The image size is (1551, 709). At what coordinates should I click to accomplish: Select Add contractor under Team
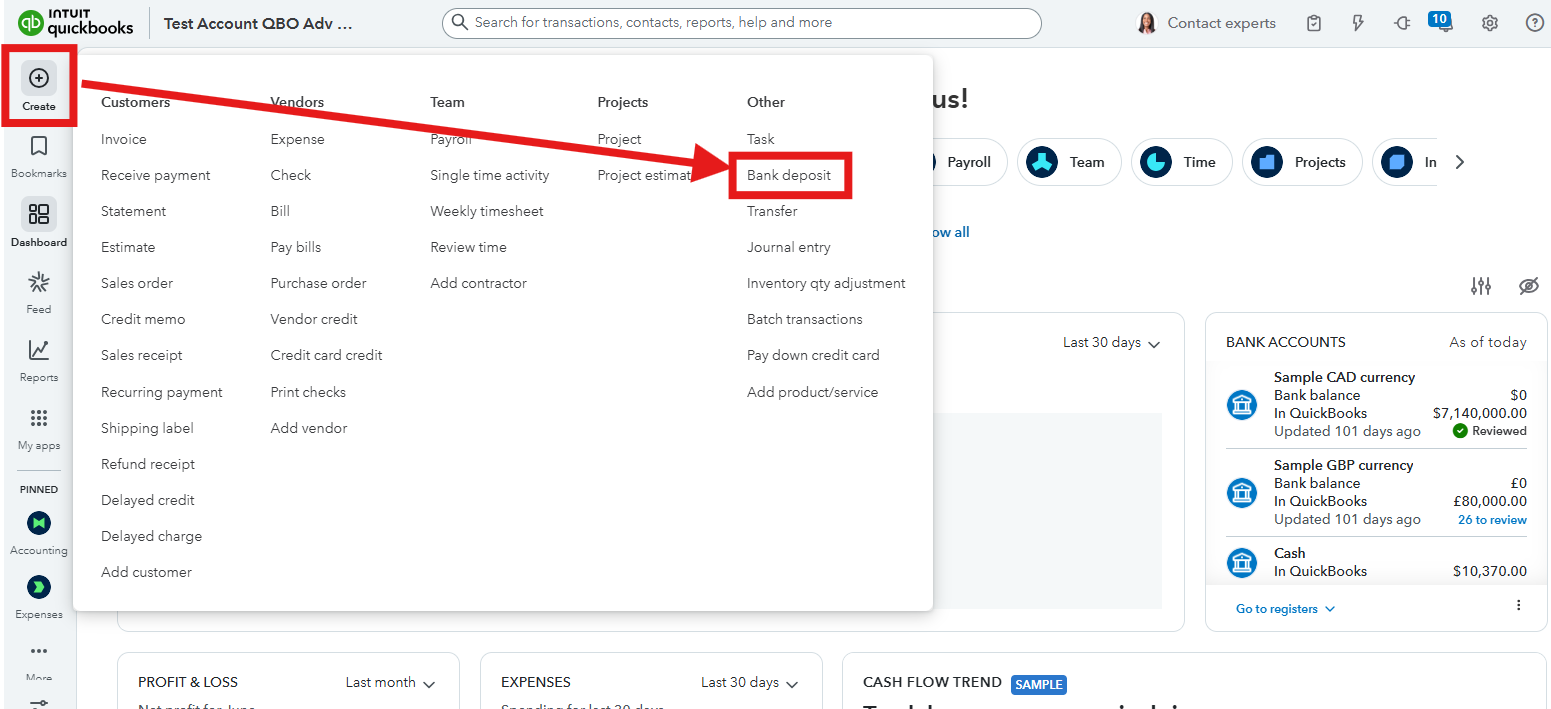[478, 284]
